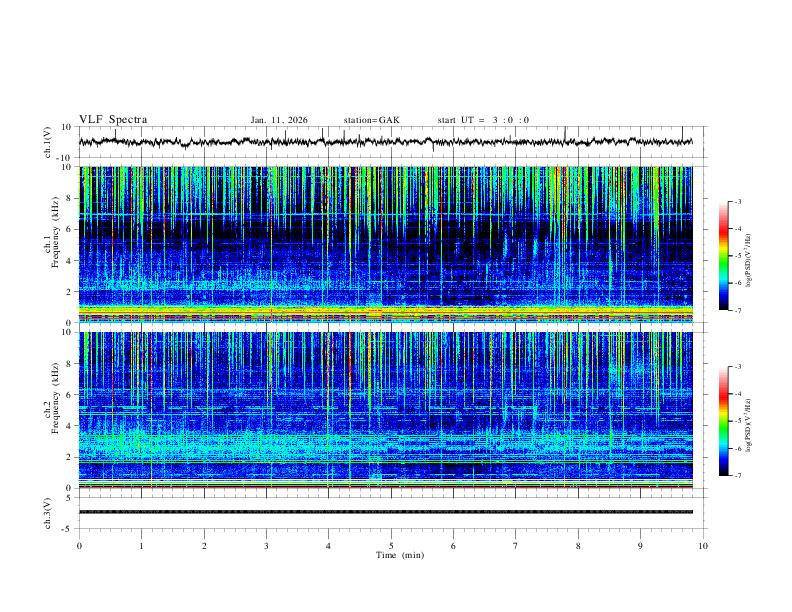The width and height of the screenshot is (792, 612).
Task: Click time axis tick label "10"
Action: [703, 546]
